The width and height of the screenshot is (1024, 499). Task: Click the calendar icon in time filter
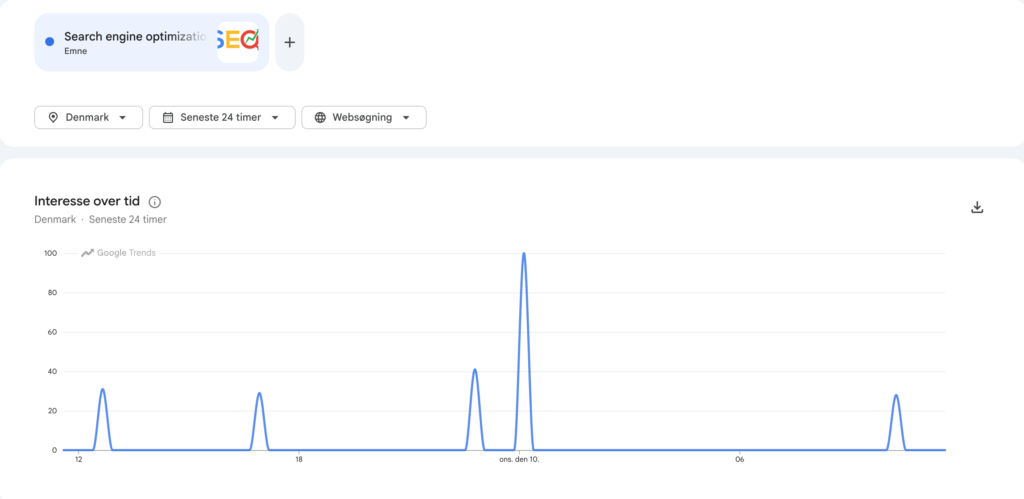point(168,118)
